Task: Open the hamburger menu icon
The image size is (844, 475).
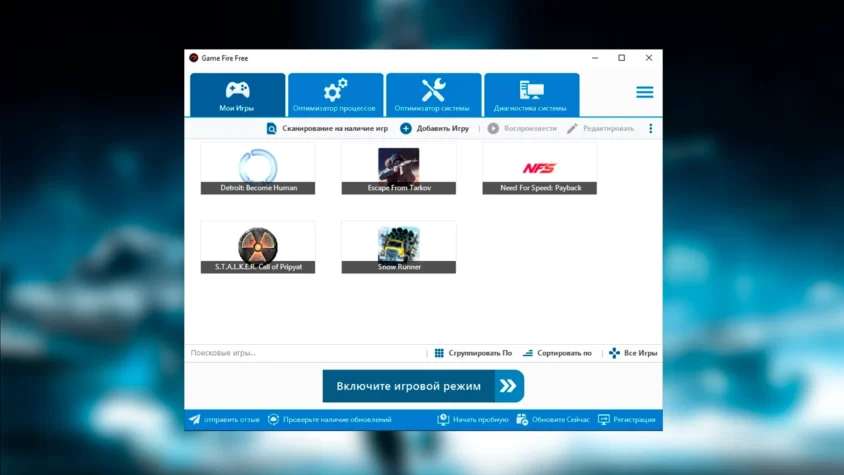Action: [x=644, y=92]
